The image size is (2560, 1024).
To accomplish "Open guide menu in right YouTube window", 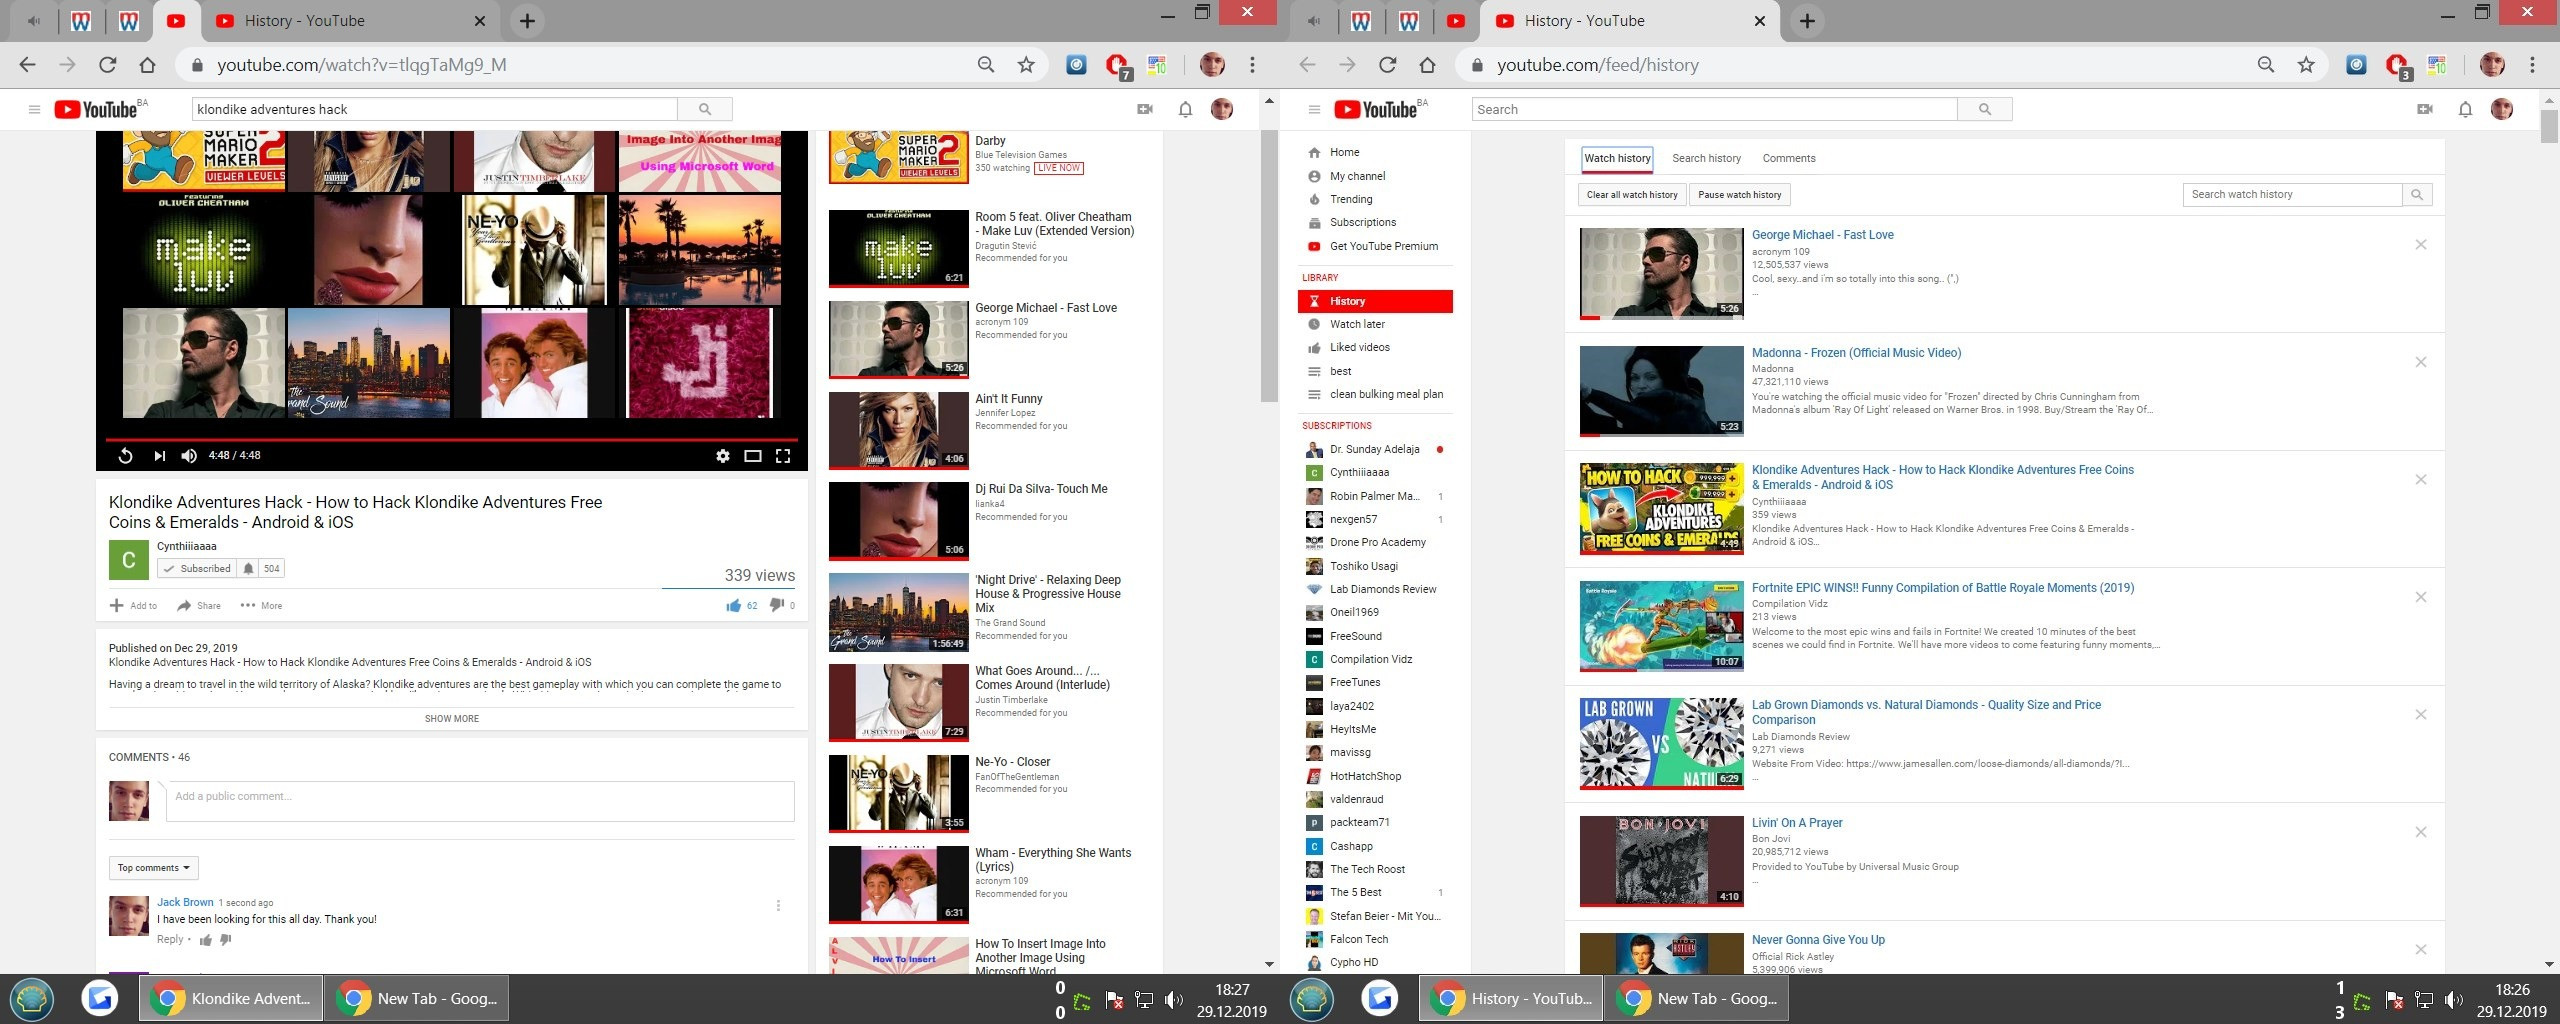I will [x=1314, y=109].
